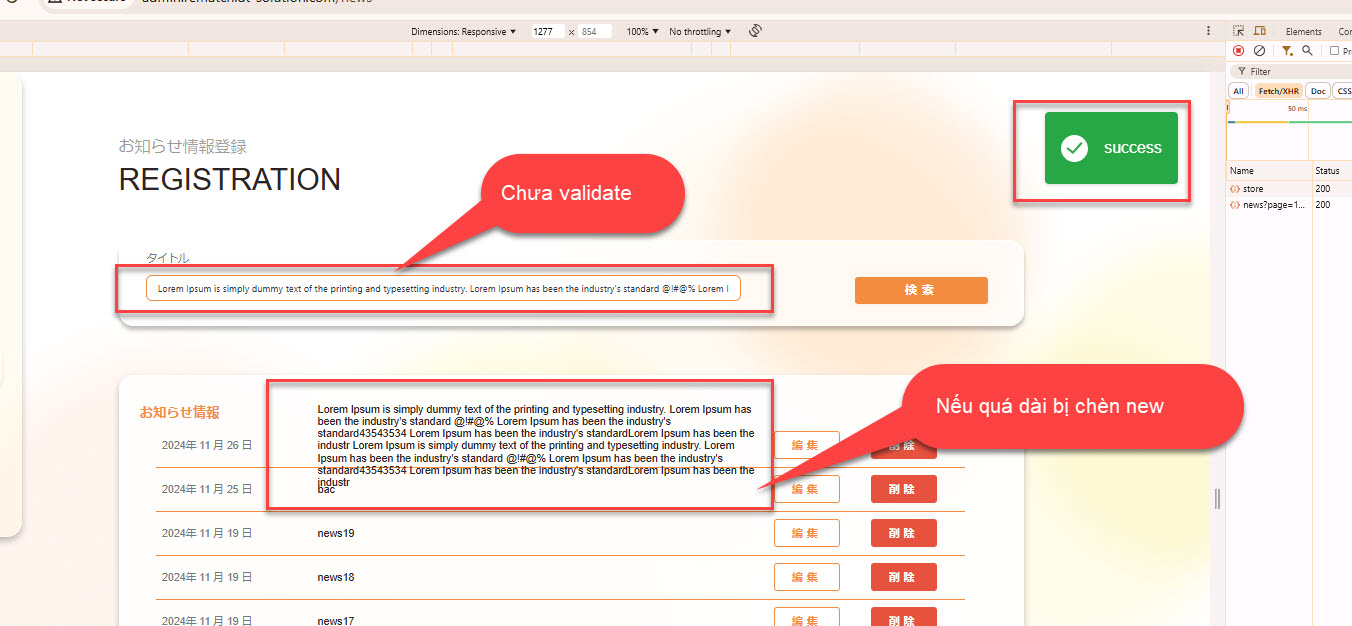This screenshot has height=626, width=1352.
Task: Tick the Preserve log checkbox
Action: (x=1334, y=51)
